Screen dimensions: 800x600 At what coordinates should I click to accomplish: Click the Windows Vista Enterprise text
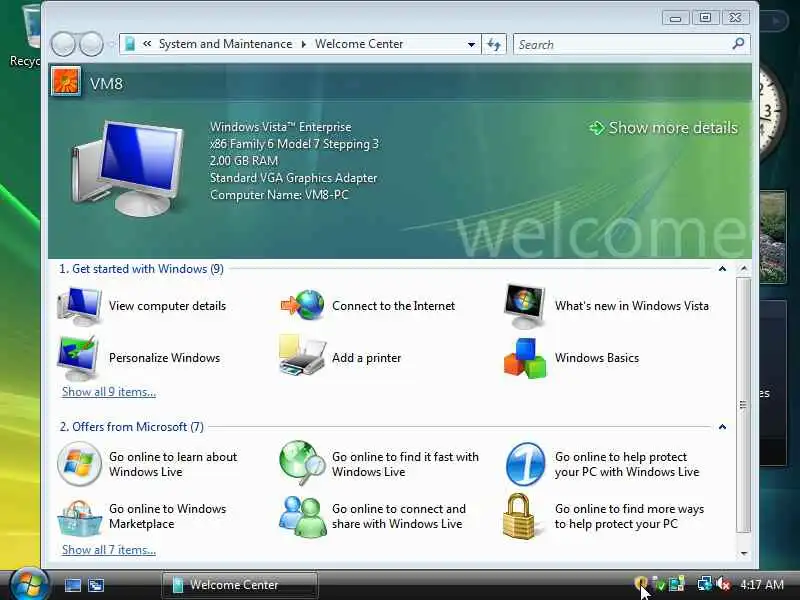coord(281,127)
